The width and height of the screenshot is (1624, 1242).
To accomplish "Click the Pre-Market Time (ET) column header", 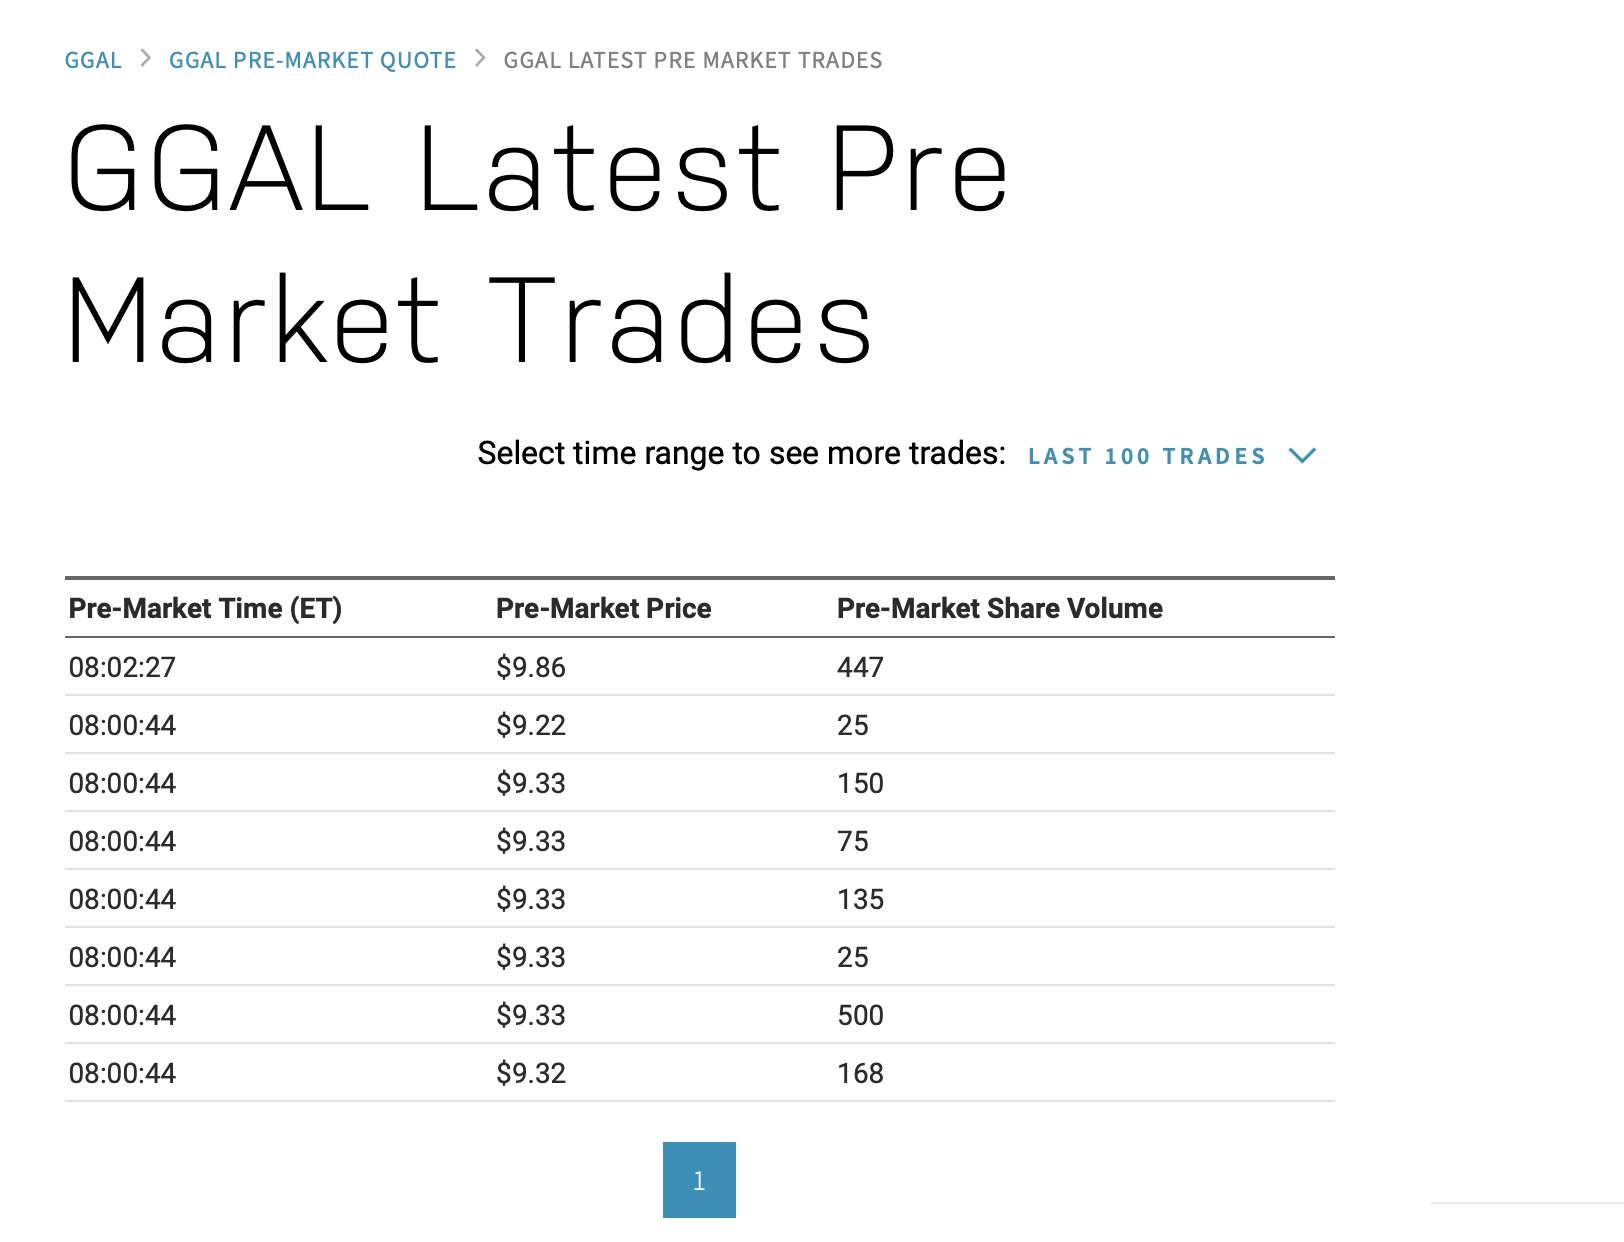I will [205, 608].
